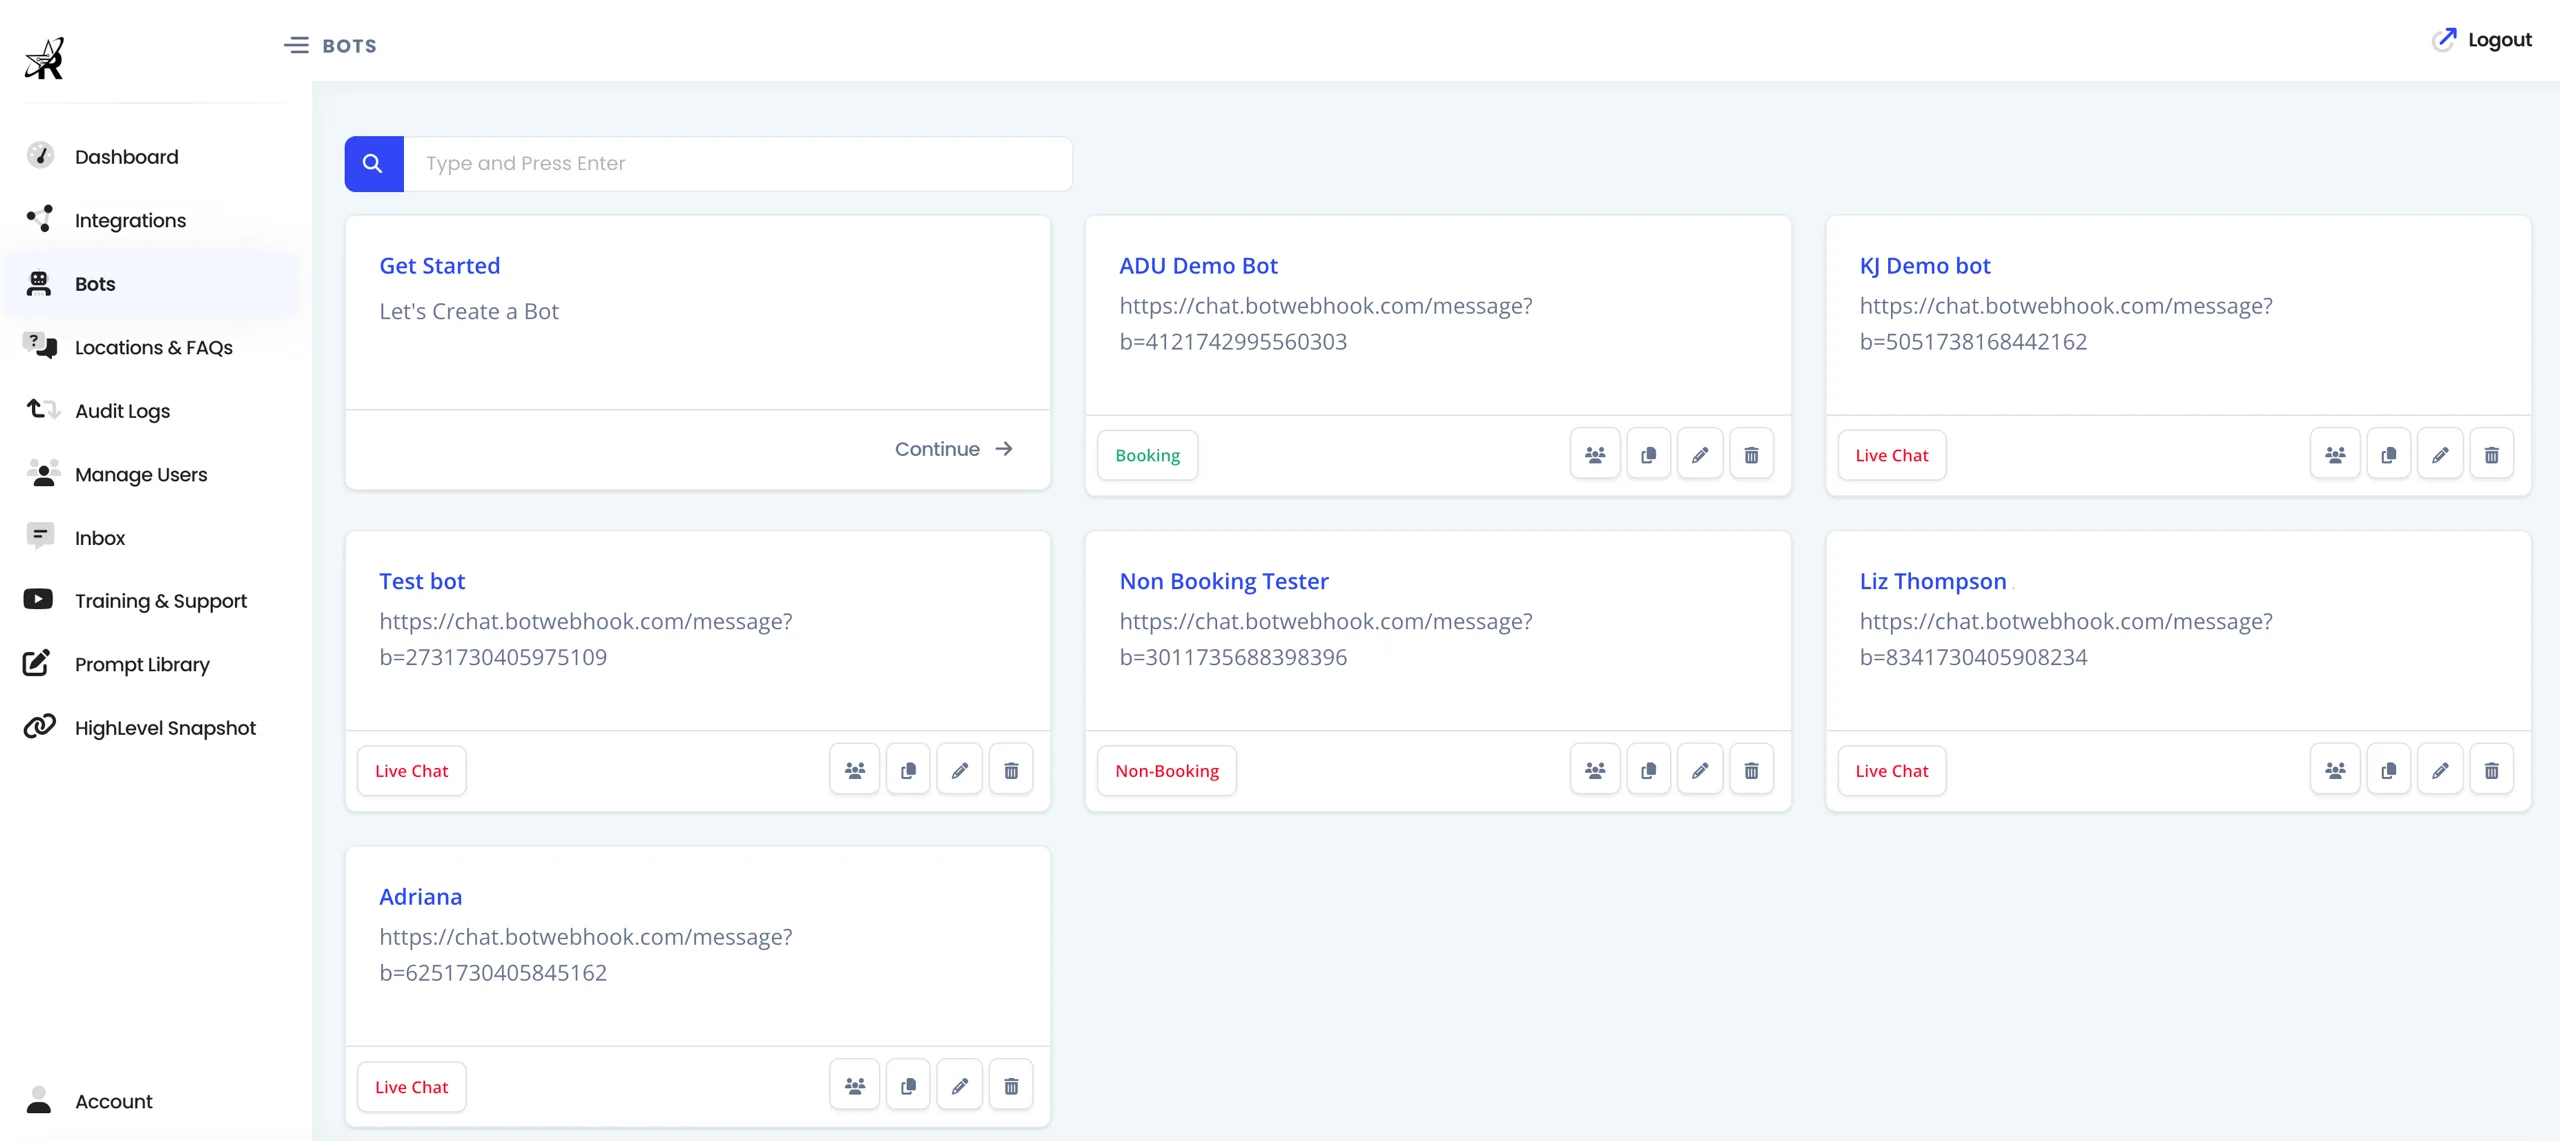The width and height of the screenshot is (2560, 1141).
Task: Edit the Test bot with pencil icon
Action: (x=959, y=770)
